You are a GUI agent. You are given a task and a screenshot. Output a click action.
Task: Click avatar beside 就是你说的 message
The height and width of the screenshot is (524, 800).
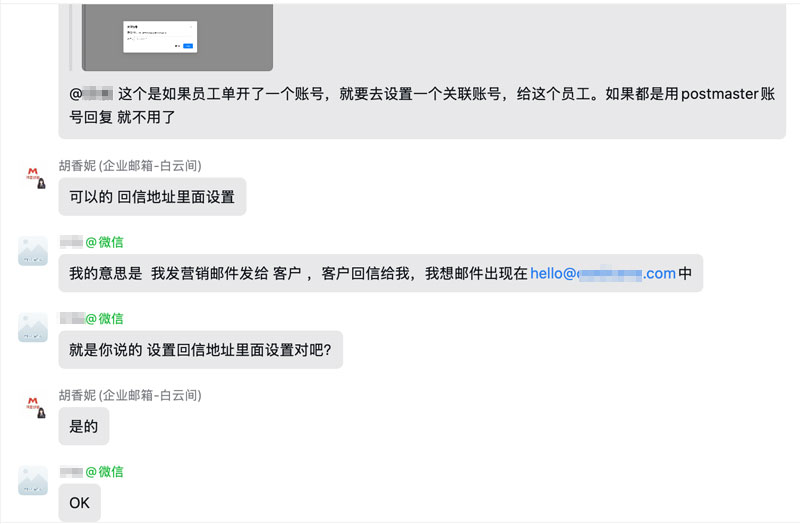point(33,328)
